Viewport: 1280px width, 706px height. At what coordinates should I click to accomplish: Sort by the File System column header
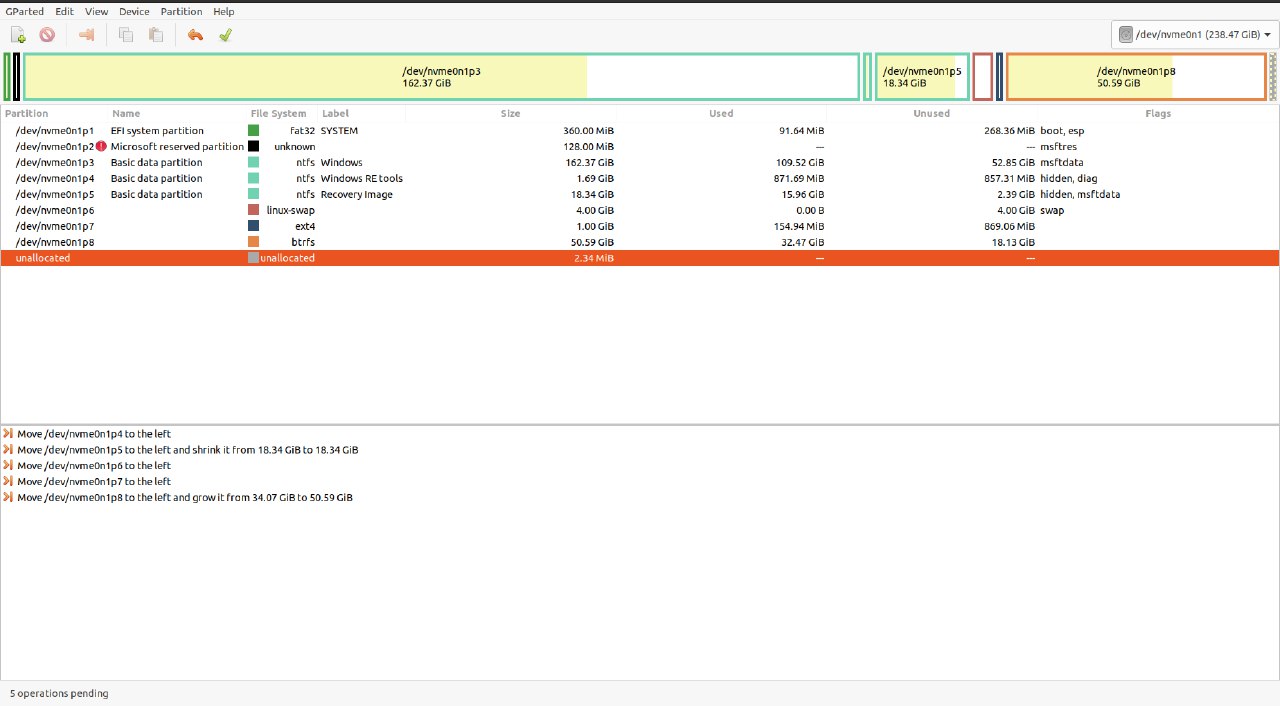[x=278, y=114]
